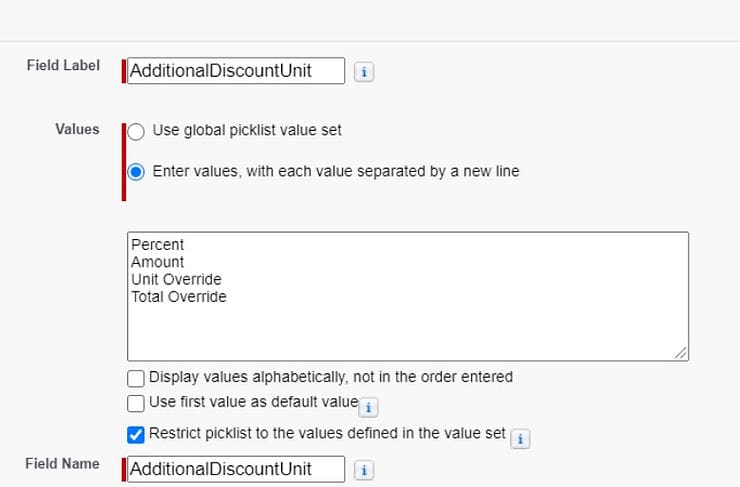Place cursor on 'Amount' value line
The height and width of the screenshot is (487, 740).
[158, 262]
